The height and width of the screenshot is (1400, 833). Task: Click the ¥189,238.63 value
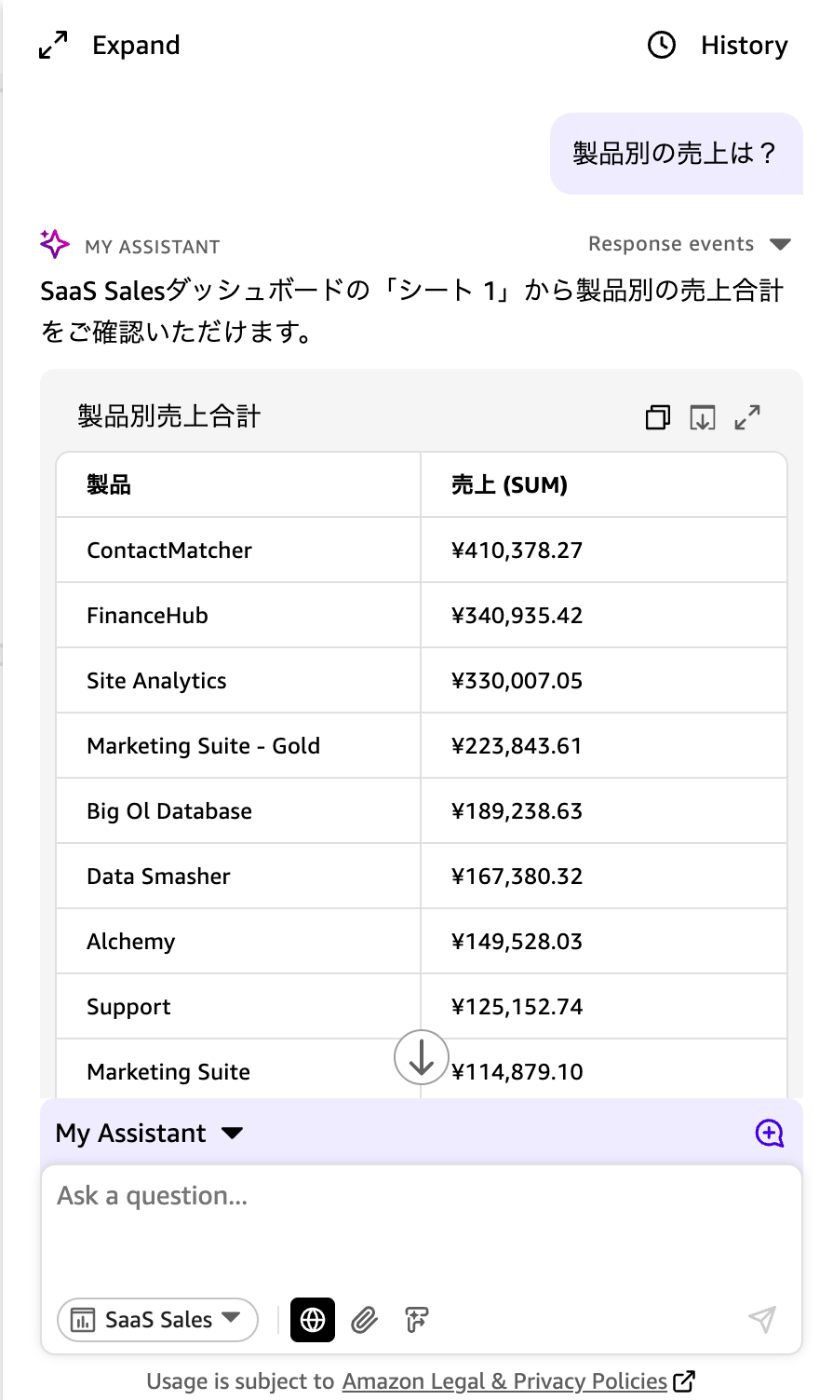tap(517, 811)
